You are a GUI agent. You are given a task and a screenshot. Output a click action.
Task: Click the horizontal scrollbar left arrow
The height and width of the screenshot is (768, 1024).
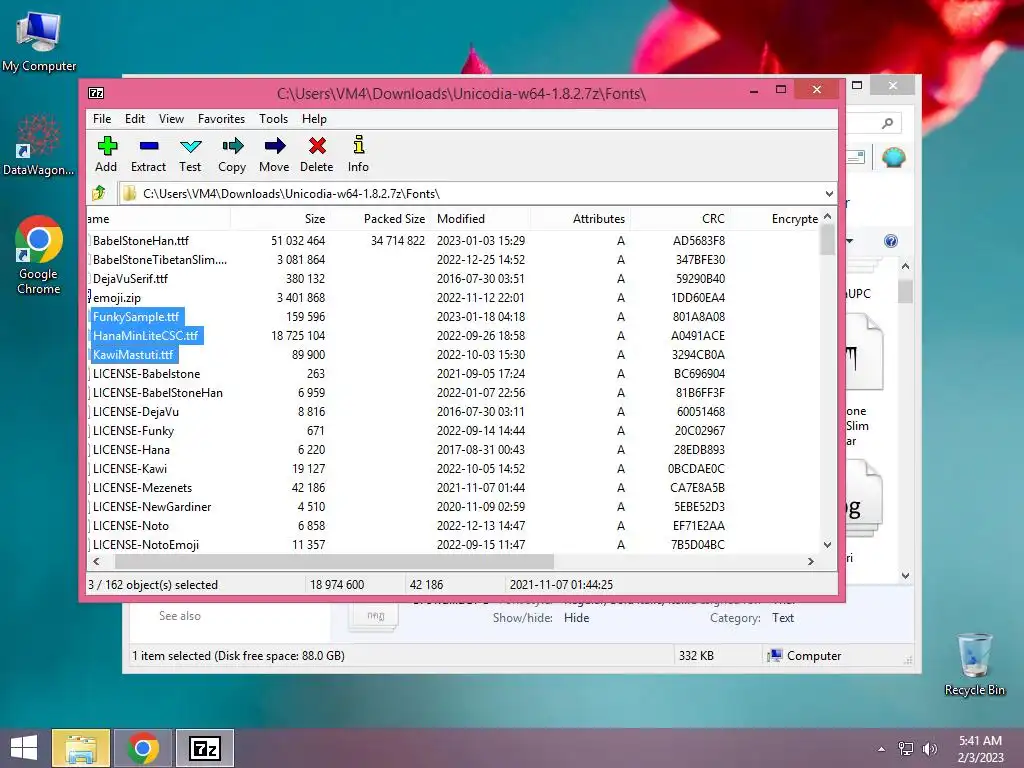click(x=97, y=562)
